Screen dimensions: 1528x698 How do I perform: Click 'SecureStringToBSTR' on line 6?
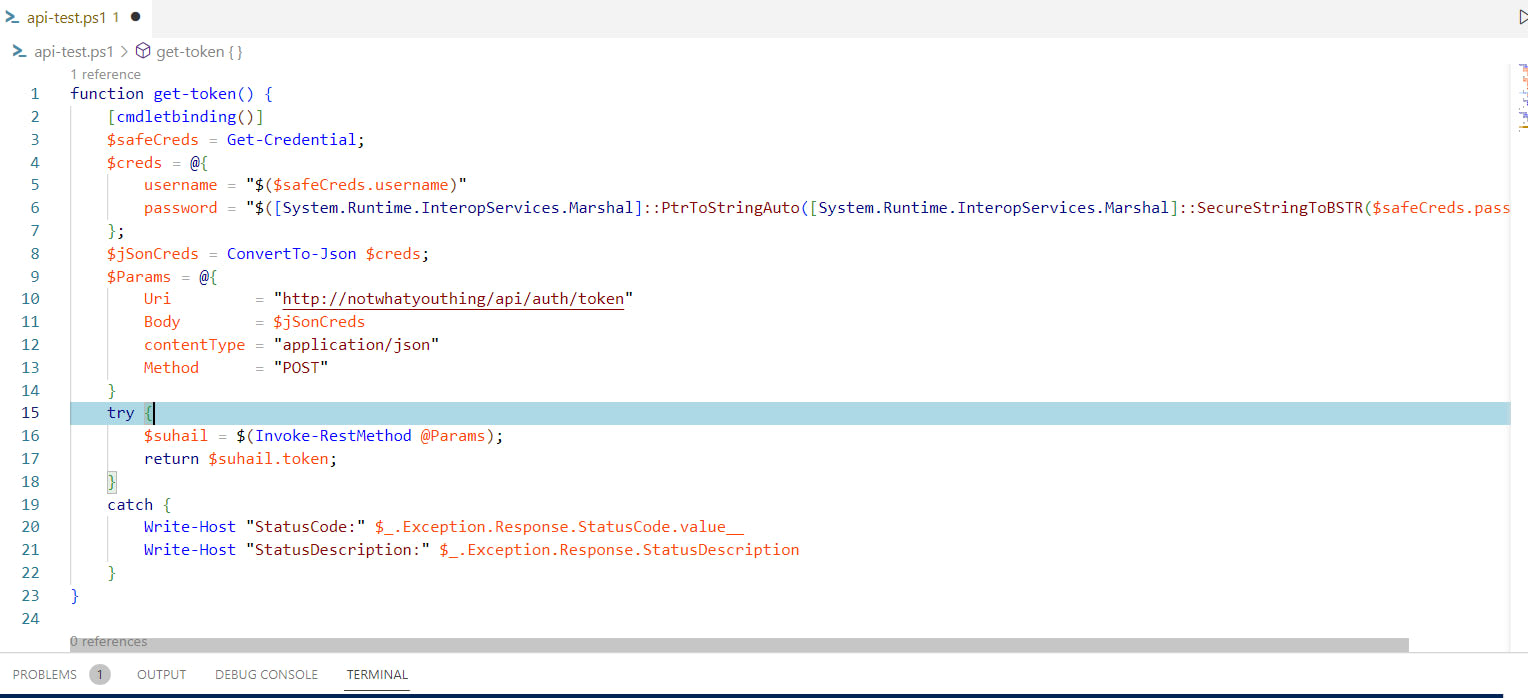coord(1280,208)
